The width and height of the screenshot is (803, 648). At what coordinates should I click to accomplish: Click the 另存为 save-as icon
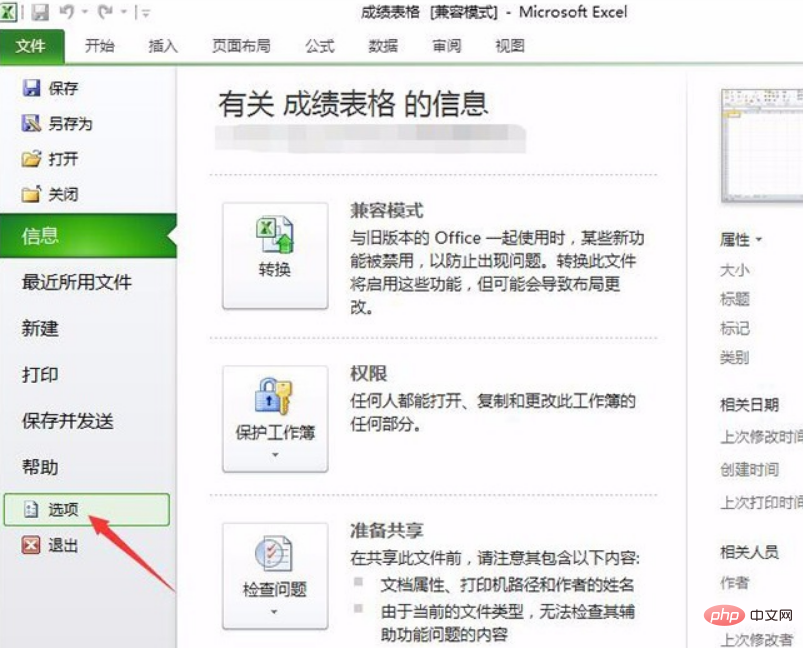[31, 123]
